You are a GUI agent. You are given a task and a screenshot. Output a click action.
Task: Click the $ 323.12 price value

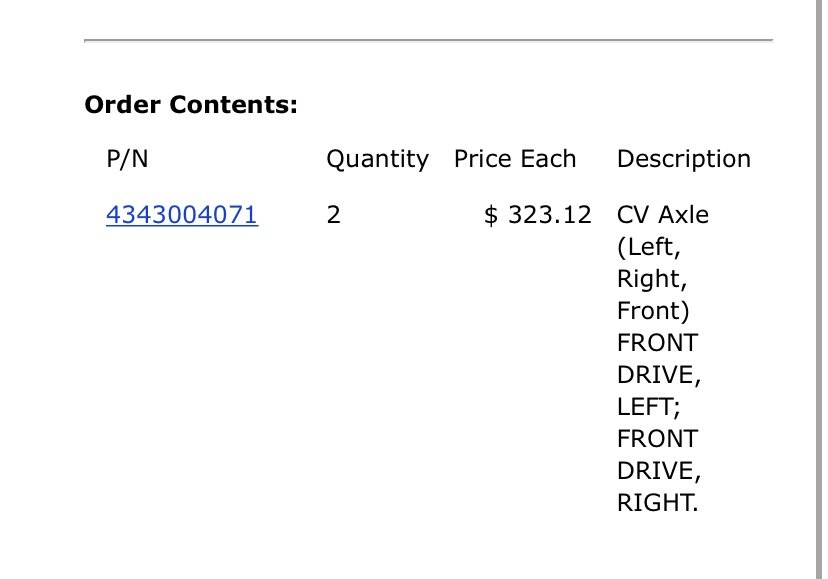(538, 215)
